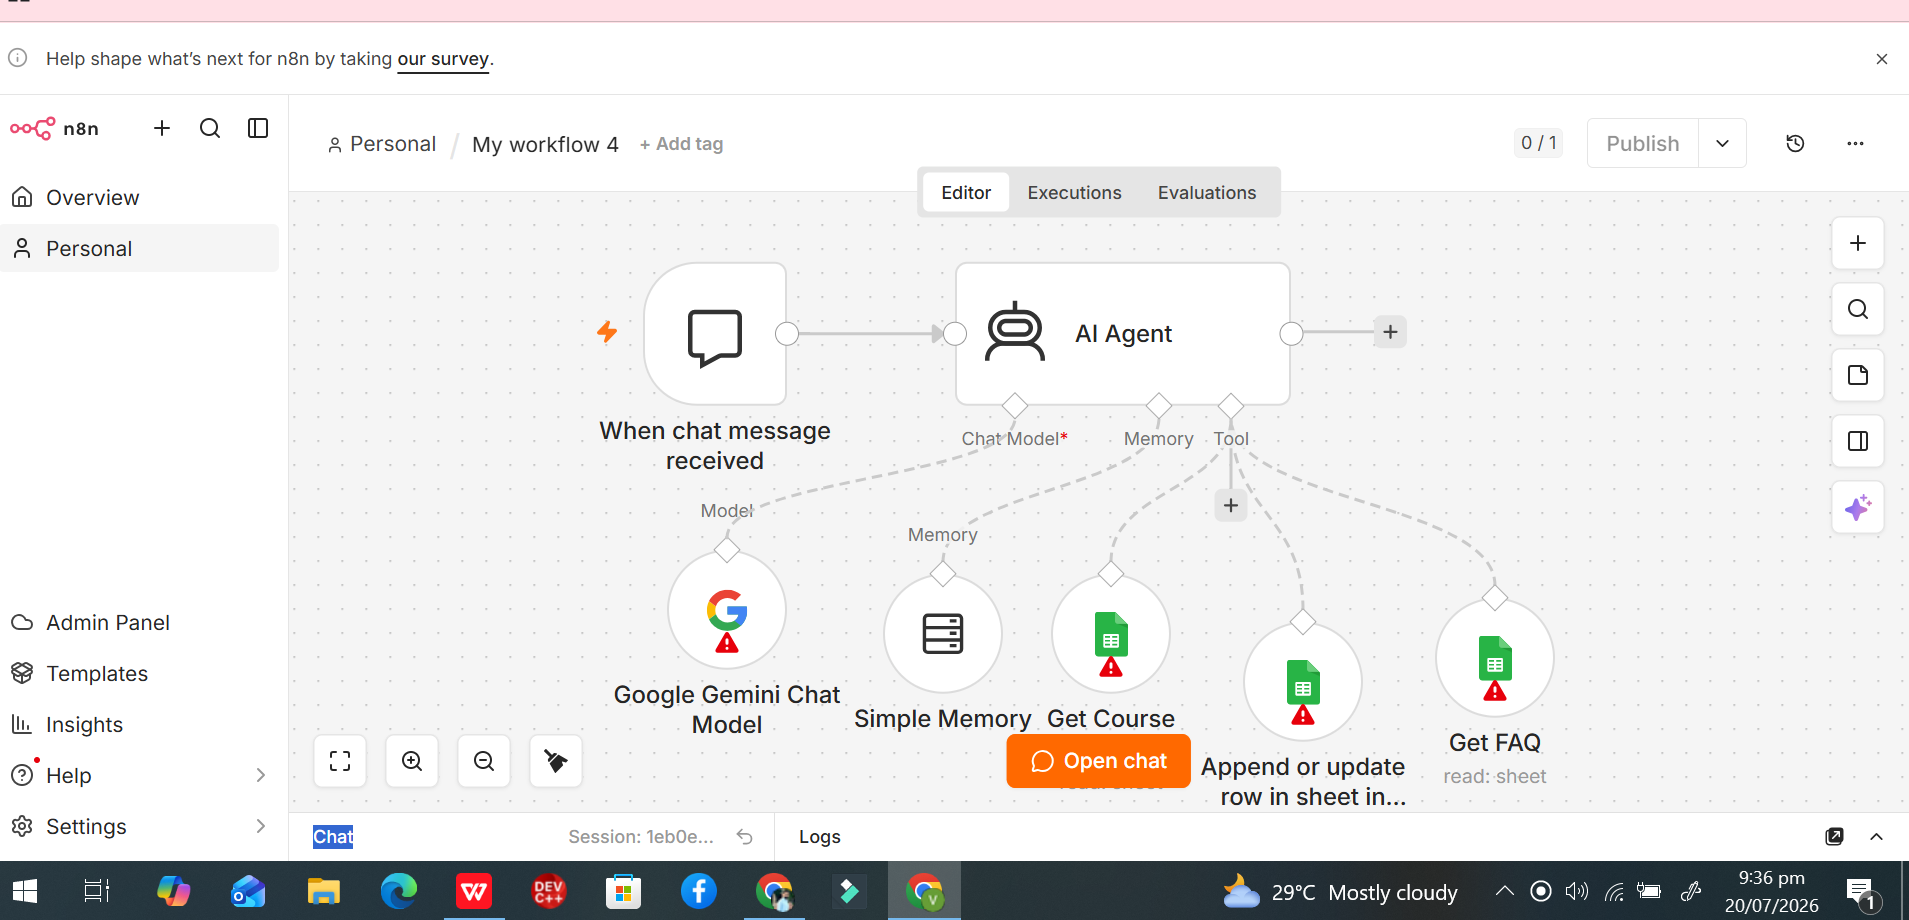Image resolution: width=1909 pixels, height=920 pixels.
Task: Open Microsoft Edge from taskbar
Action: coord(398,891)
